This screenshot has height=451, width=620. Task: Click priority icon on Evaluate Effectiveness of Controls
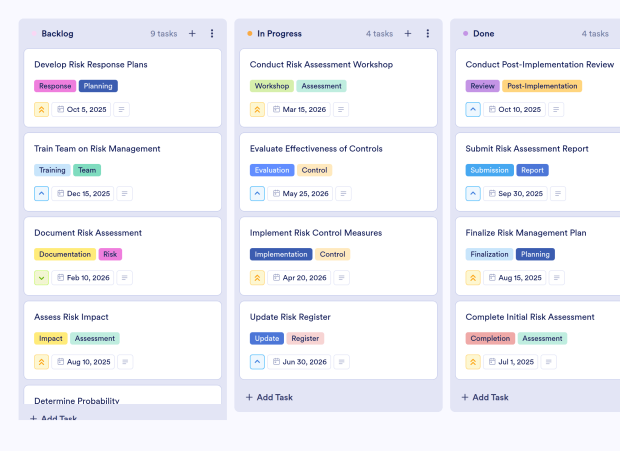tap(257, 194)
